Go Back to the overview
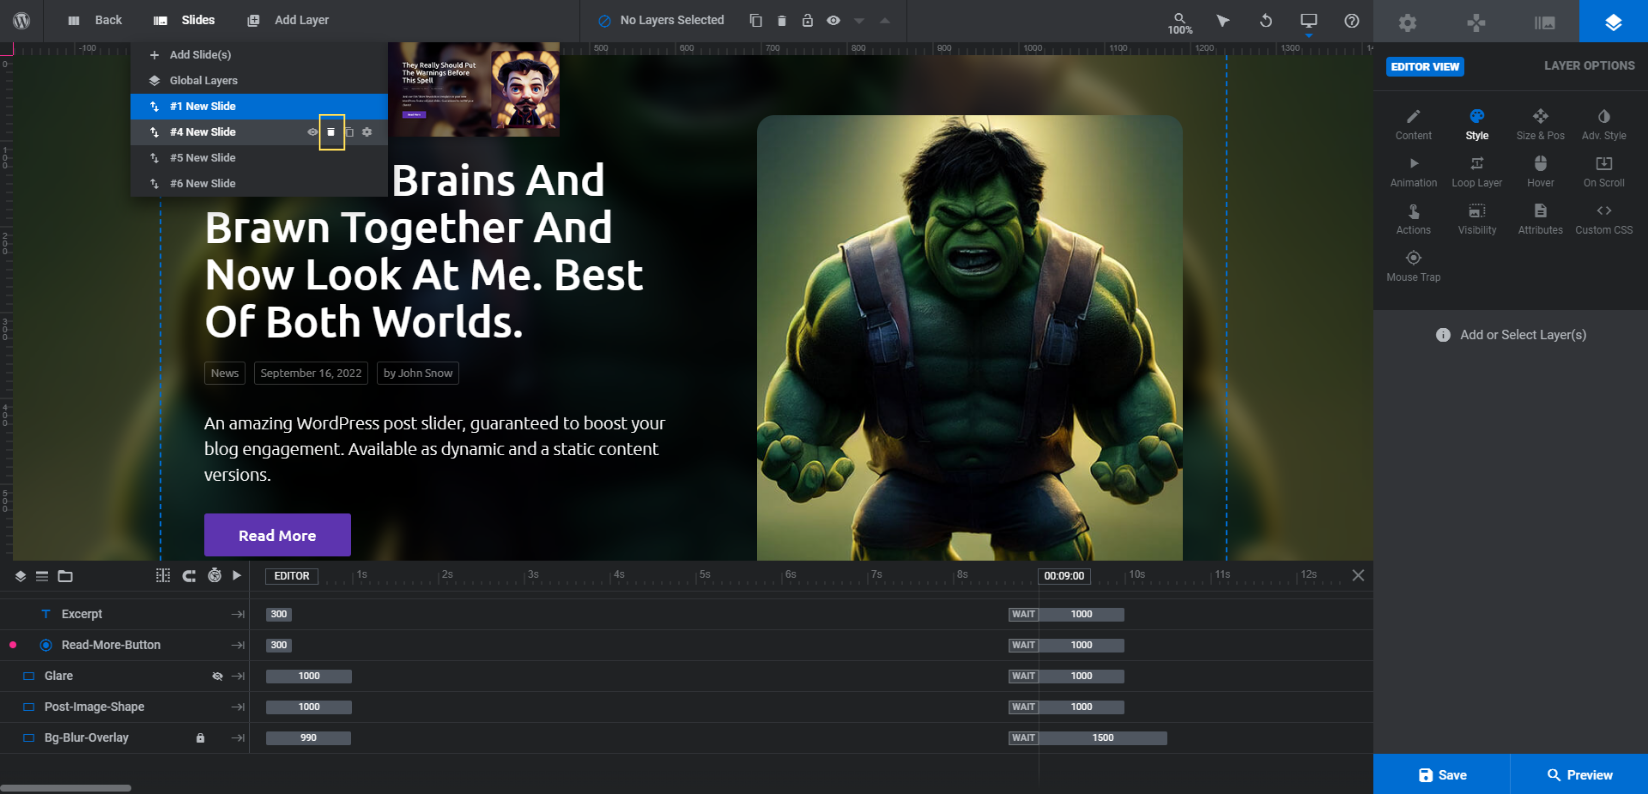The height and width of the screenshot is (794, 1648). 95,20
